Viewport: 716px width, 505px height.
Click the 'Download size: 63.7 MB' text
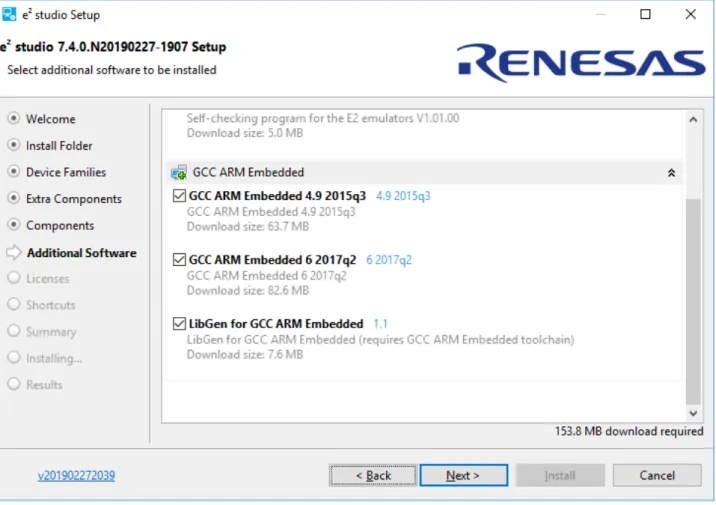tap(248, 226)
